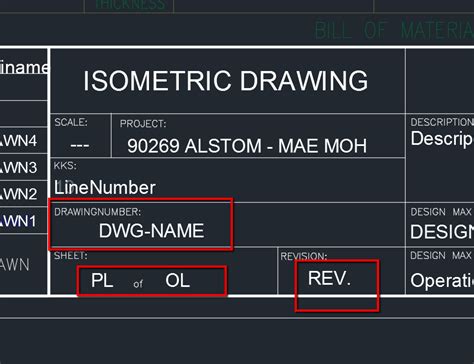The width and height of the screenshot is (474, 364).
Task: Select the Operati attribute text
Action: (442, 281)
